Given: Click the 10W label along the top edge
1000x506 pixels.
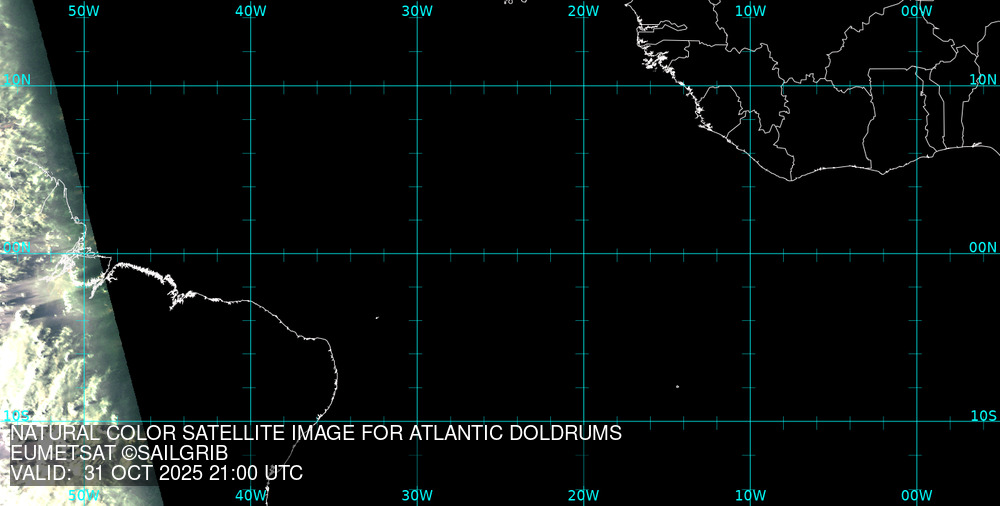Looking at the screenshot, I should (750, 11).
